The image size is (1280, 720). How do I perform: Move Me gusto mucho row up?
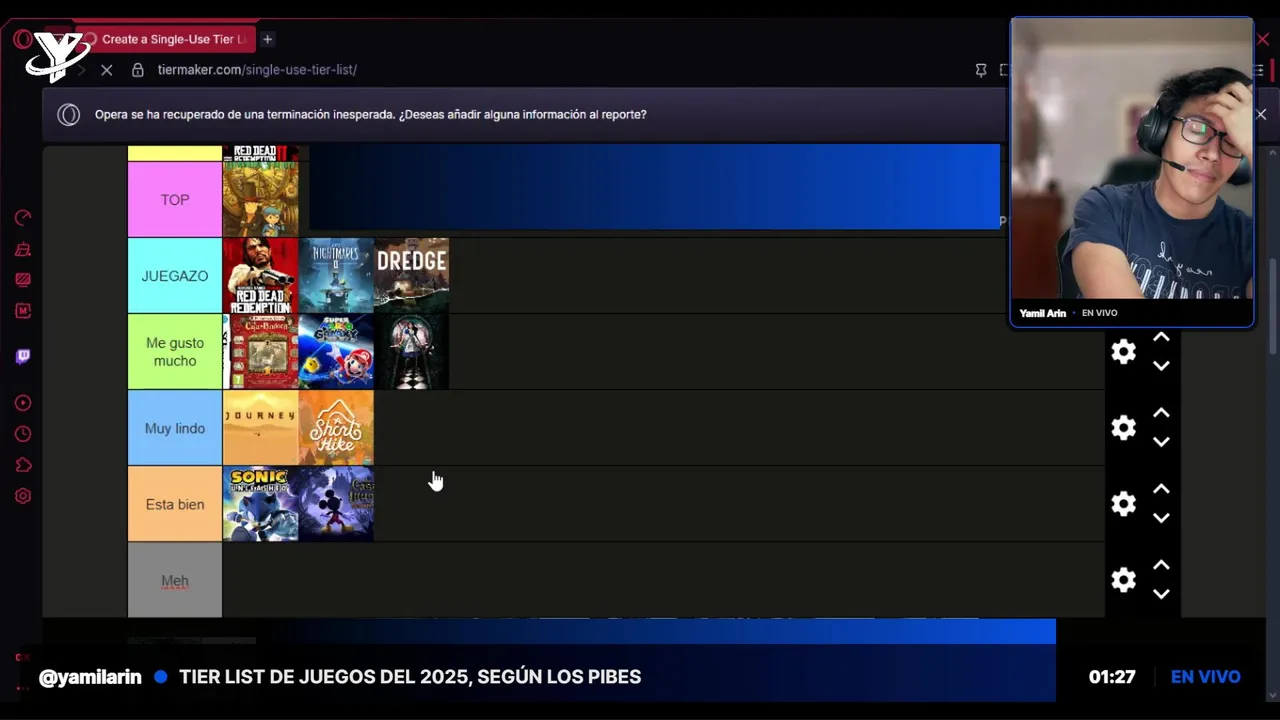(1161, 337)
